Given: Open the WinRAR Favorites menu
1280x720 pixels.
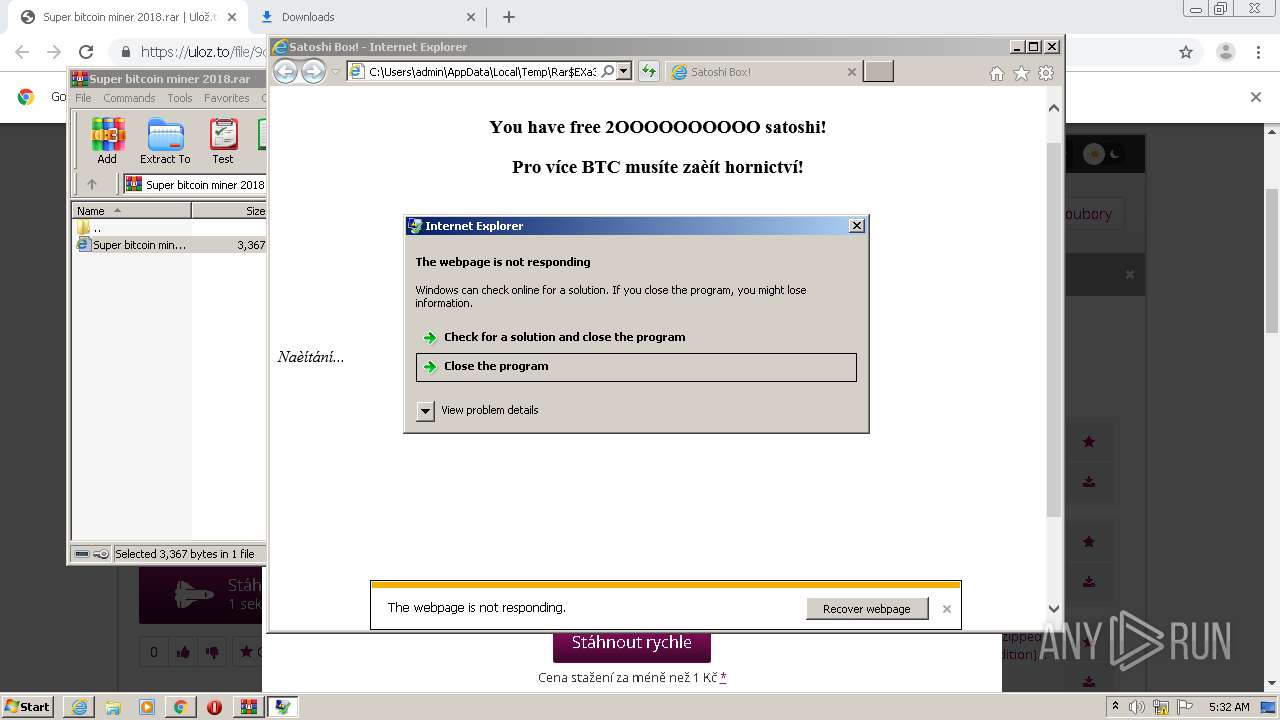Looking at the screenshot, I should [x=227, y=98].
